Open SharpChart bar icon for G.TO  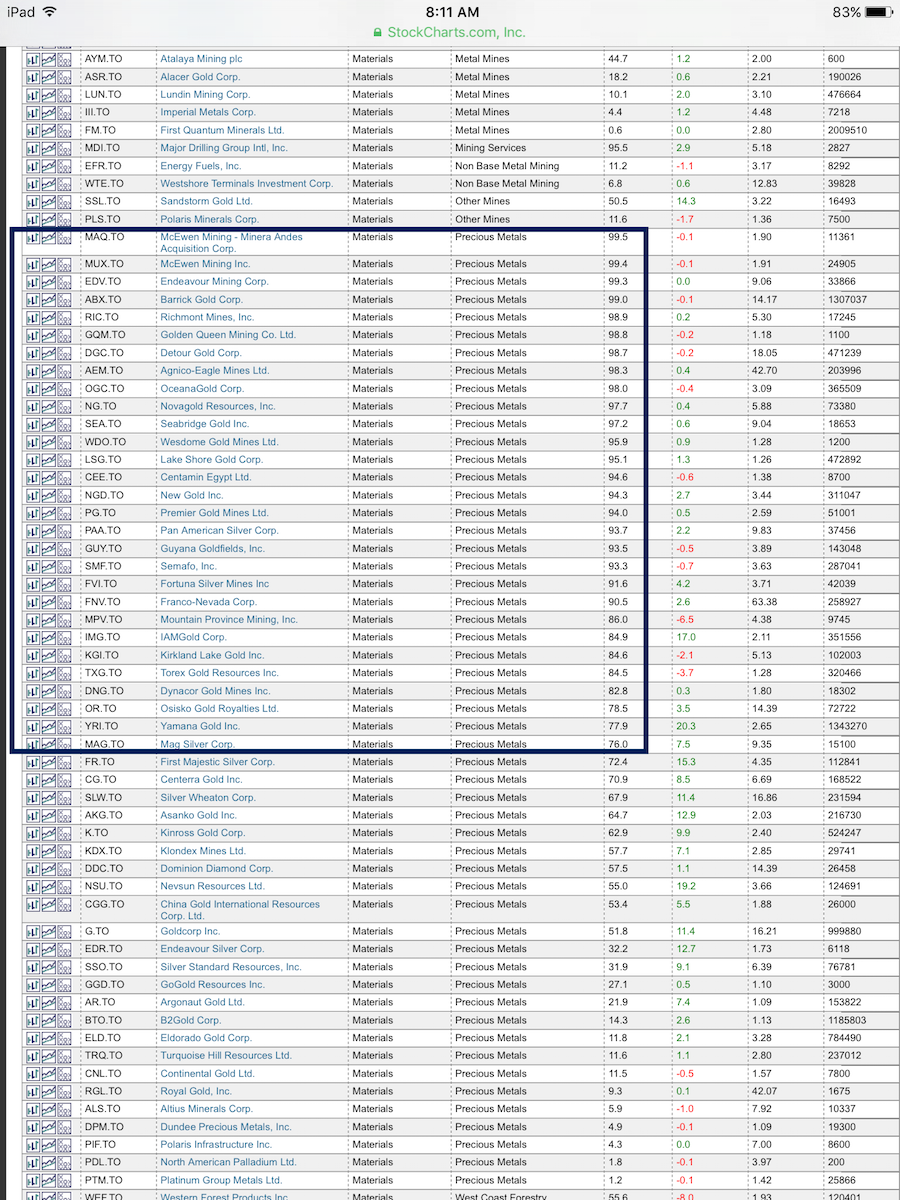click(32, 931)
